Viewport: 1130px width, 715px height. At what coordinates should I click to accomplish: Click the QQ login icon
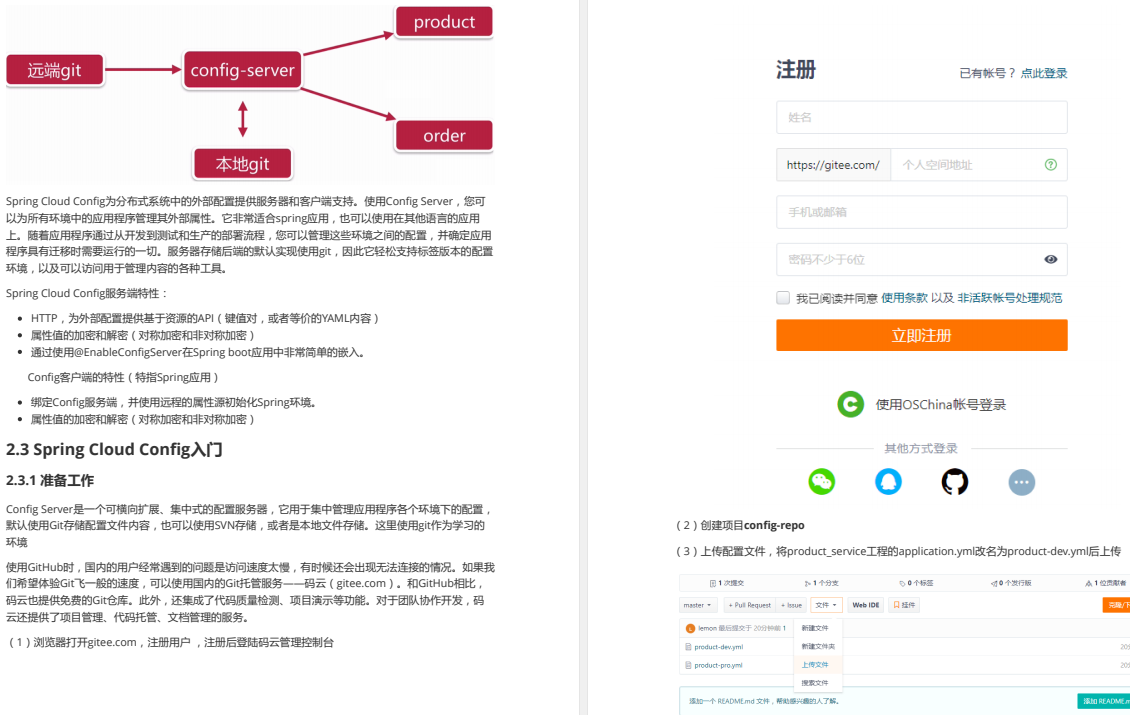coord(887,481)
